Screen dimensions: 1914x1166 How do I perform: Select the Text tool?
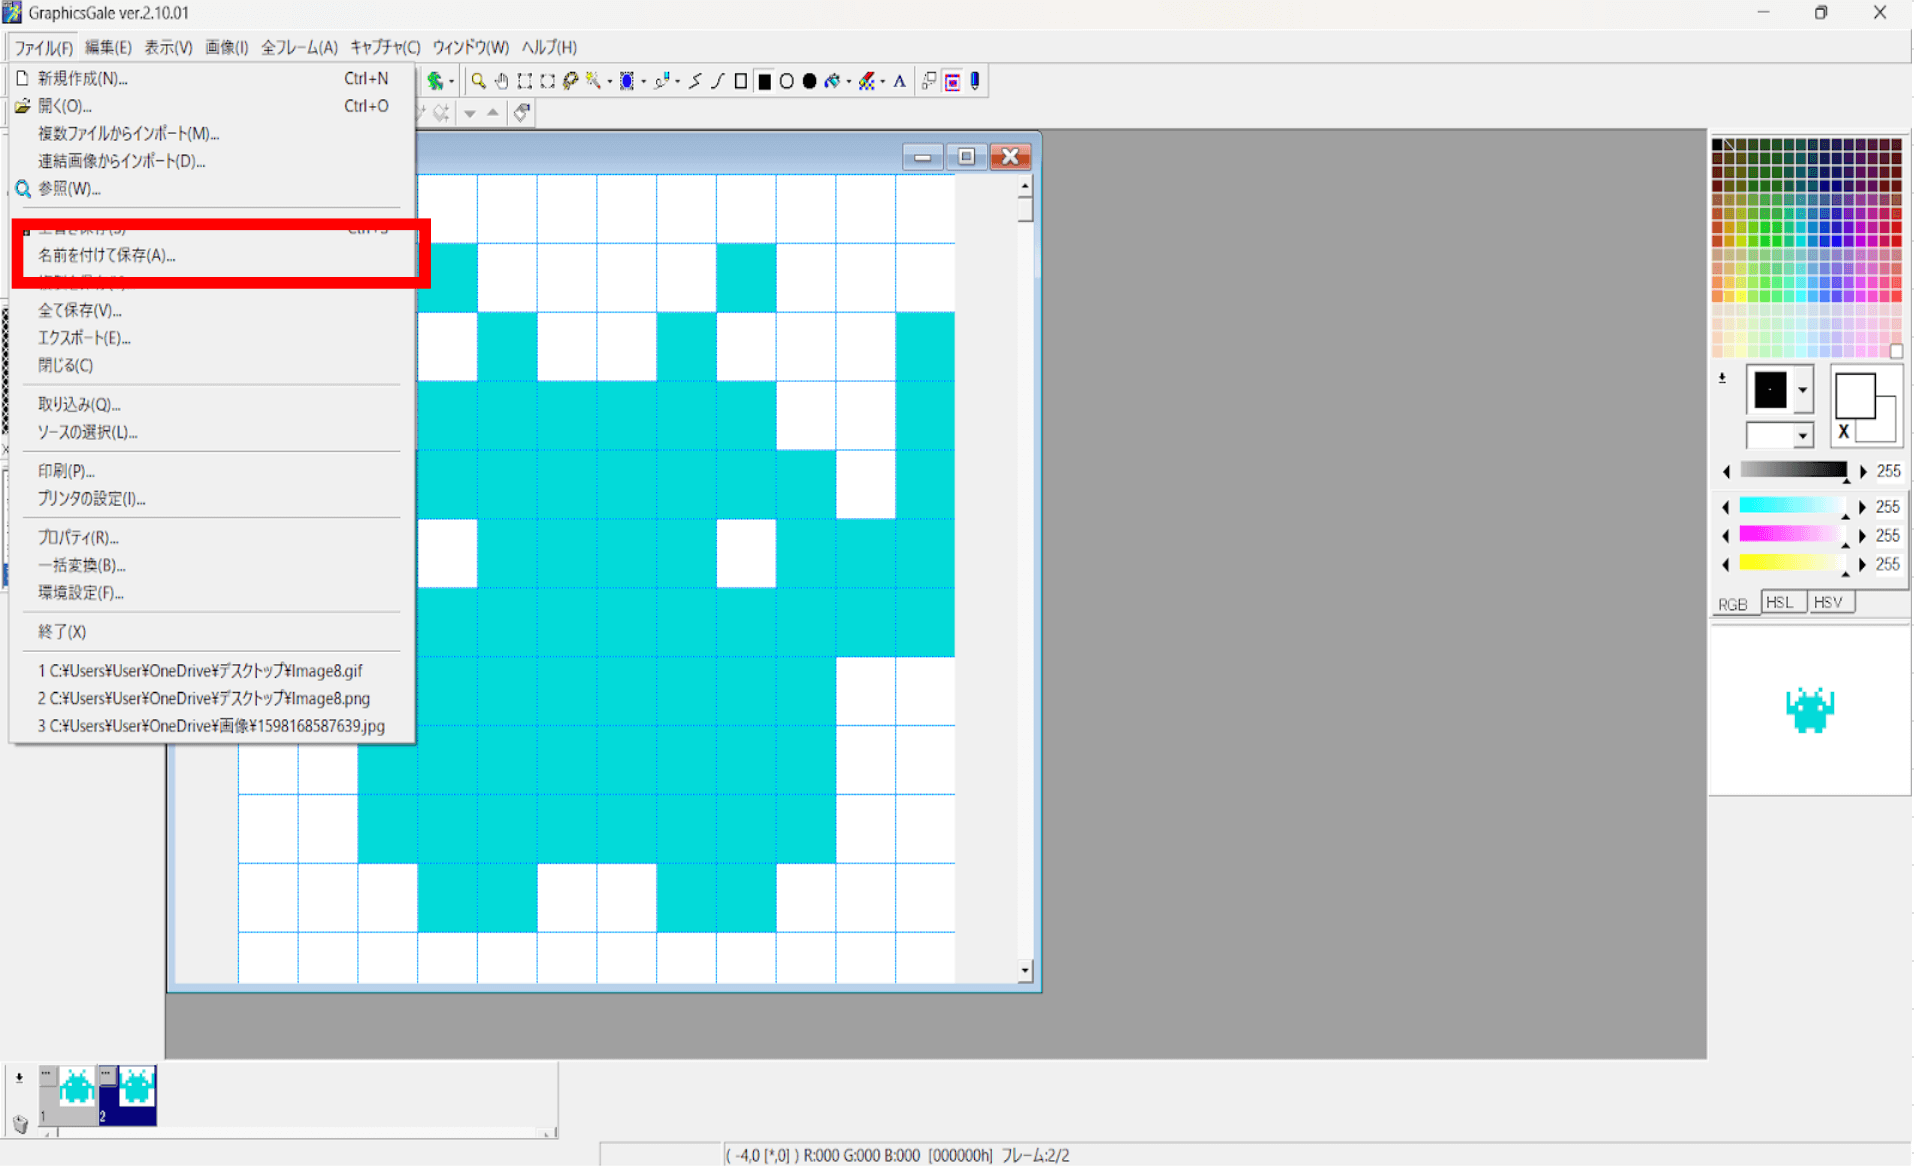click(x=899, y=81)
